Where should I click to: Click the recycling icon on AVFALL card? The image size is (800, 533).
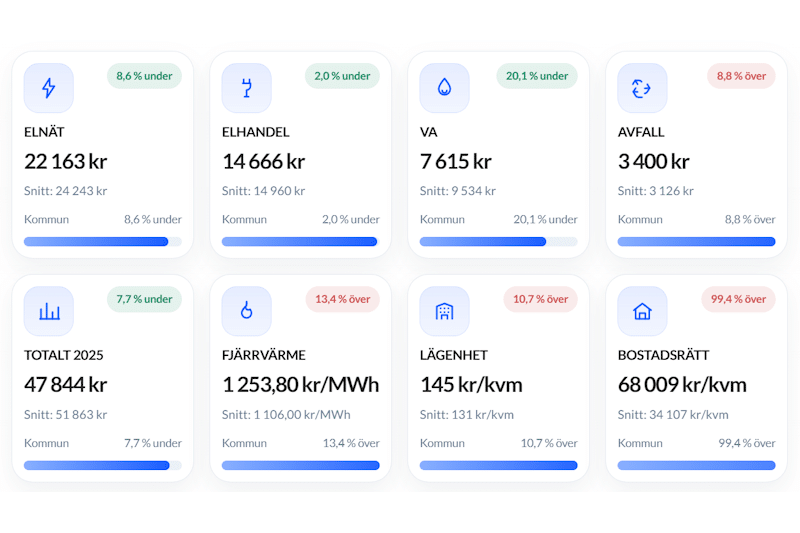(642, 88)
